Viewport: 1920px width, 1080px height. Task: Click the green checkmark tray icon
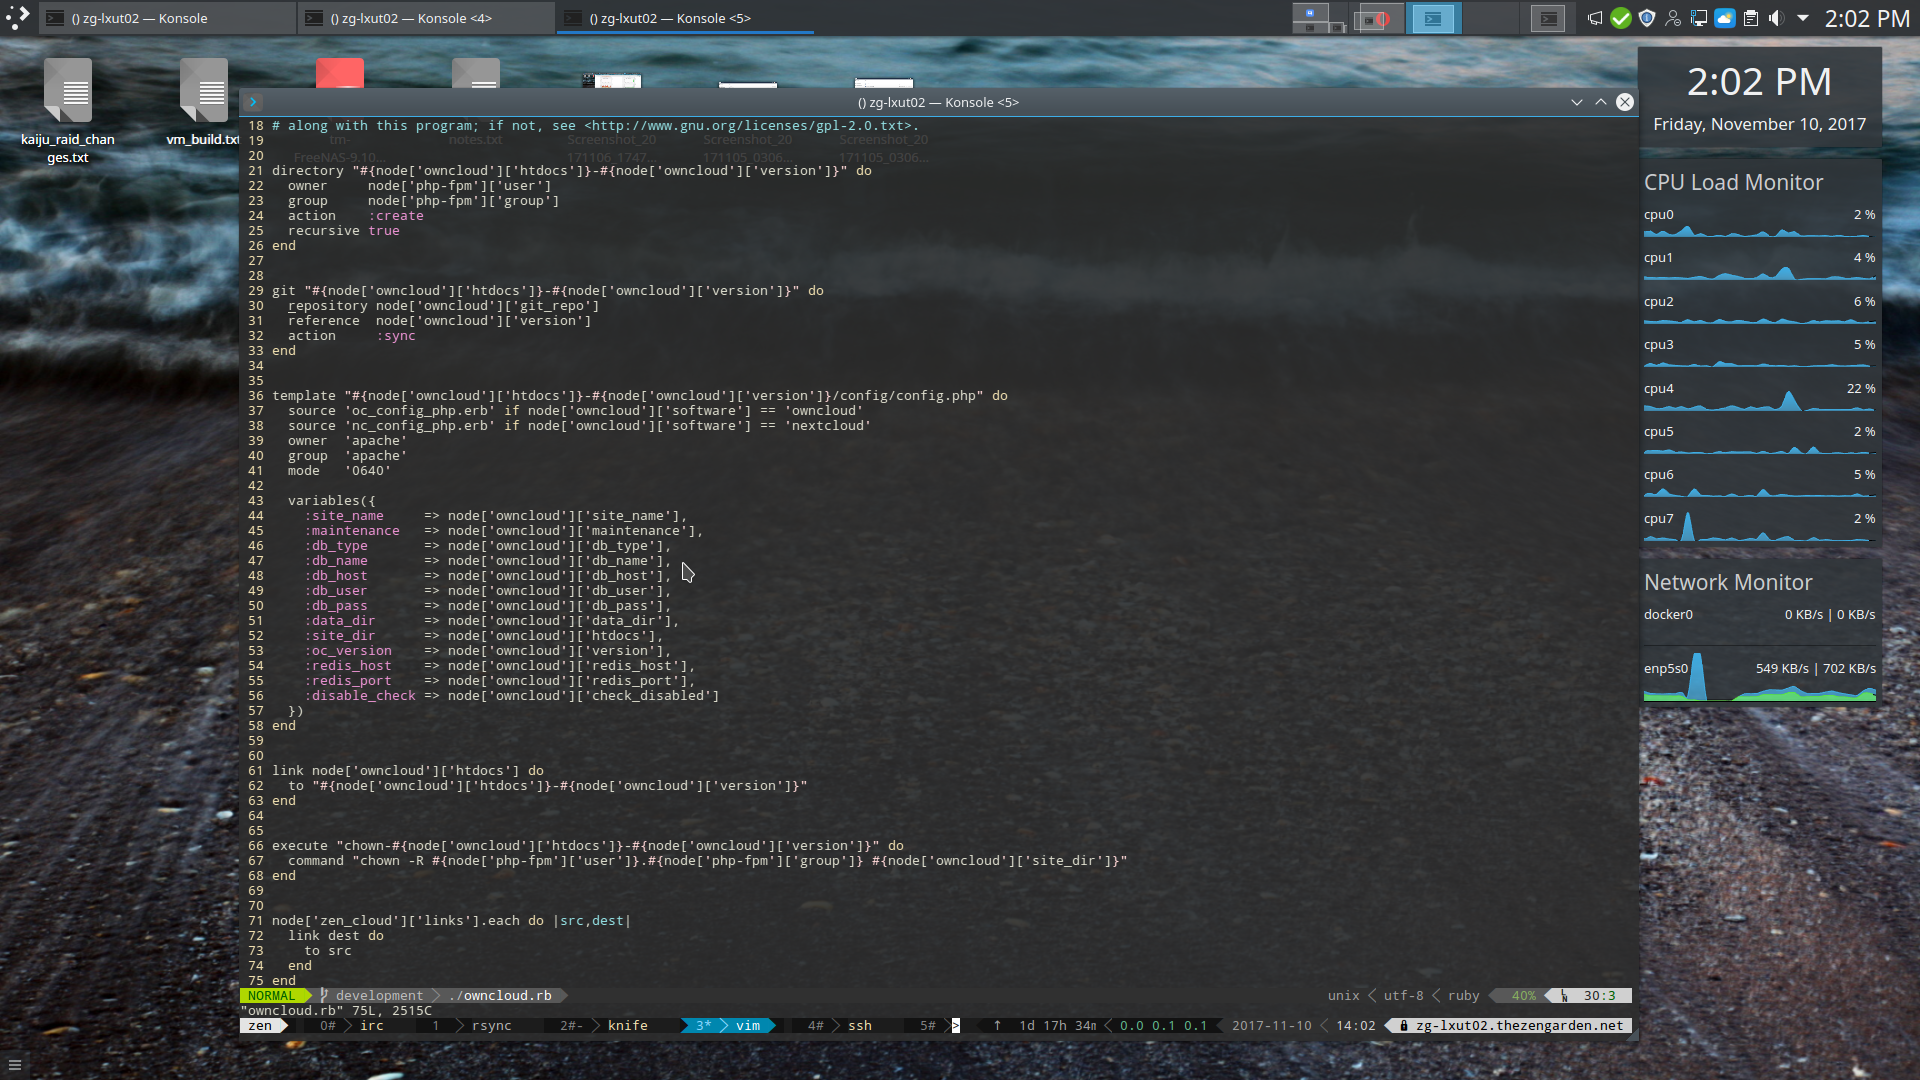coord(1621,18)
